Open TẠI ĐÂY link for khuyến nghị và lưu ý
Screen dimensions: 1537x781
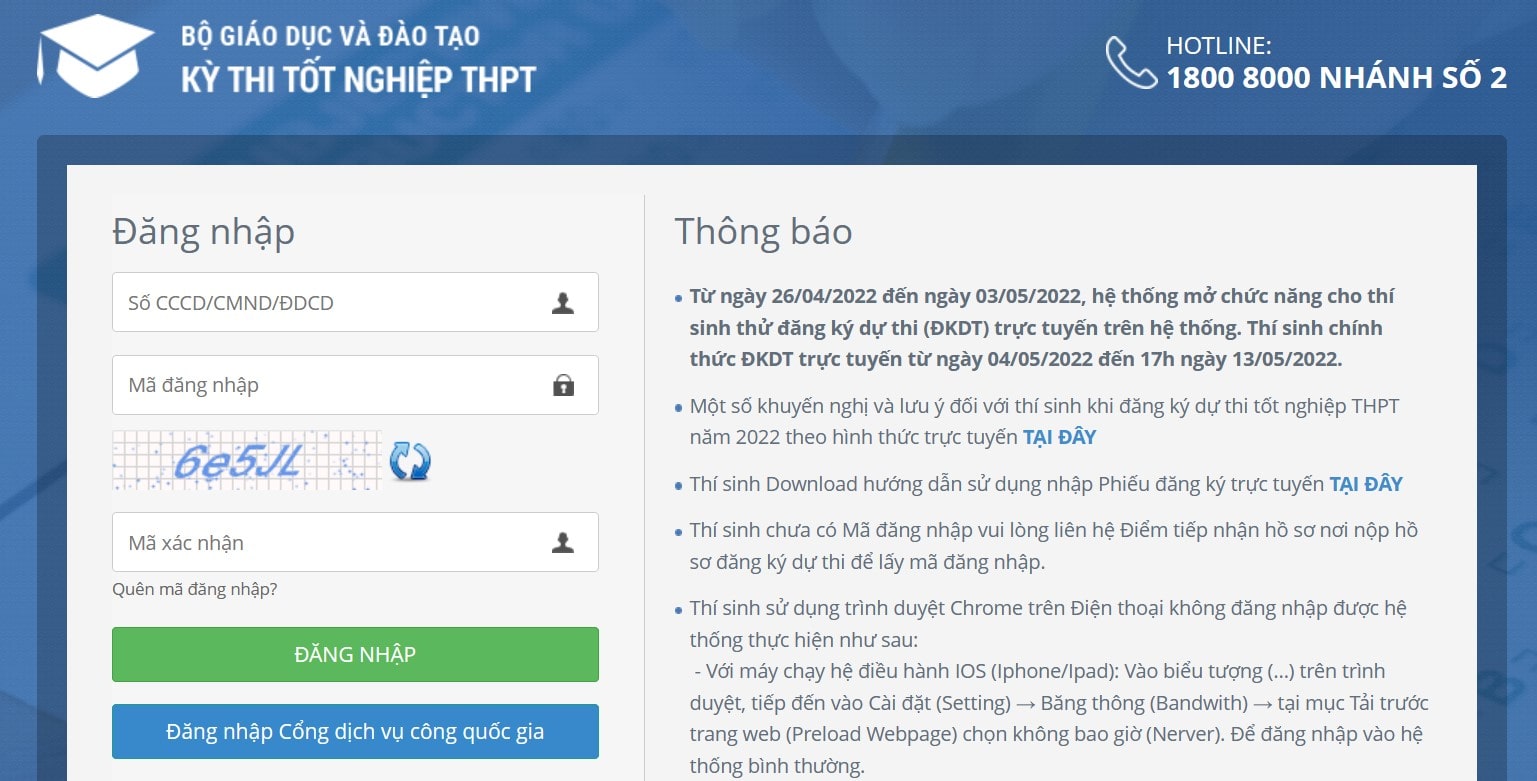[x=1059, y=437]
